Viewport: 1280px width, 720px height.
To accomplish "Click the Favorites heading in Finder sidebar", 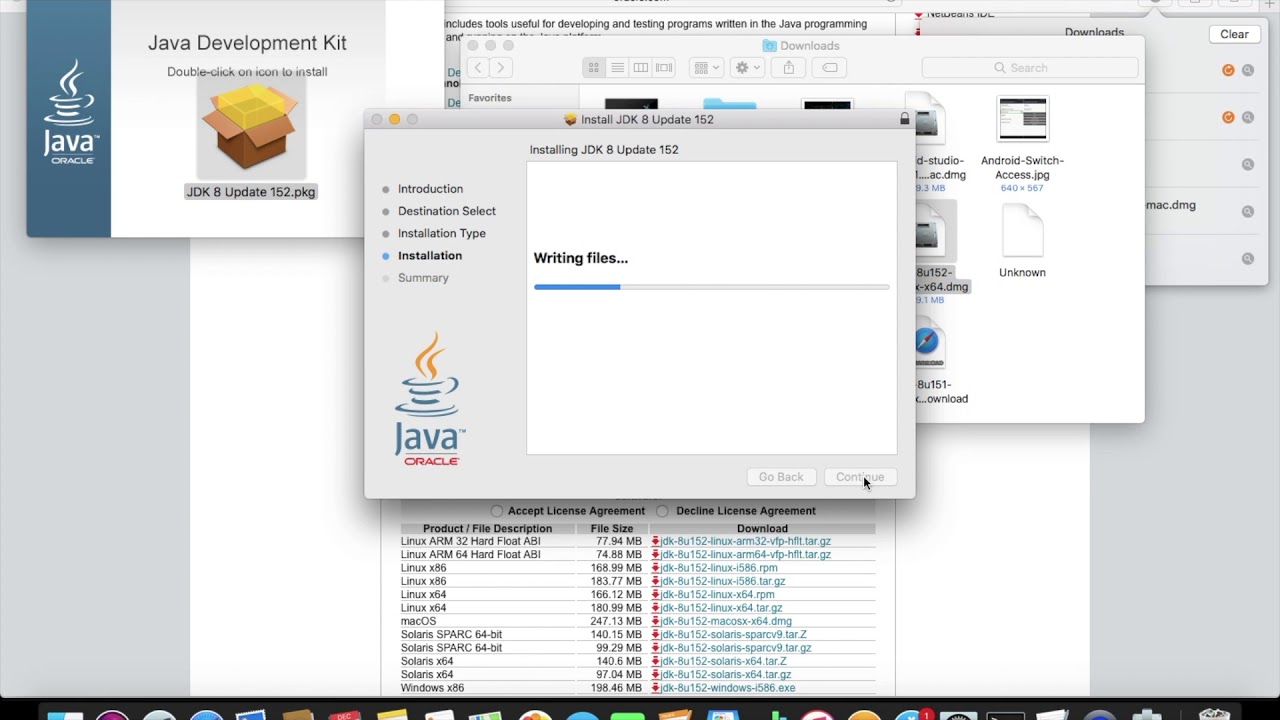I will tap(490, 98).
